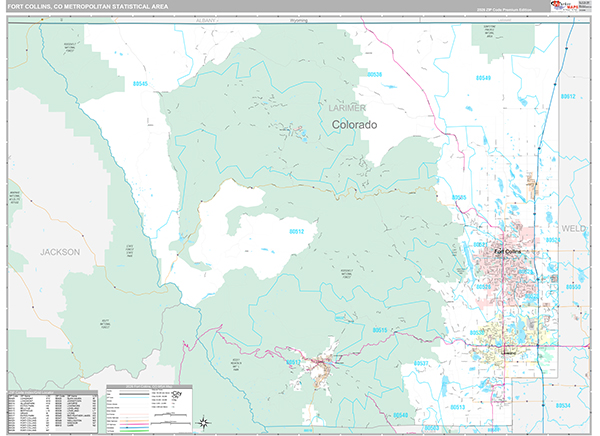Click ZIP code 80549 label
600x436 pixels.
[484, 77]
